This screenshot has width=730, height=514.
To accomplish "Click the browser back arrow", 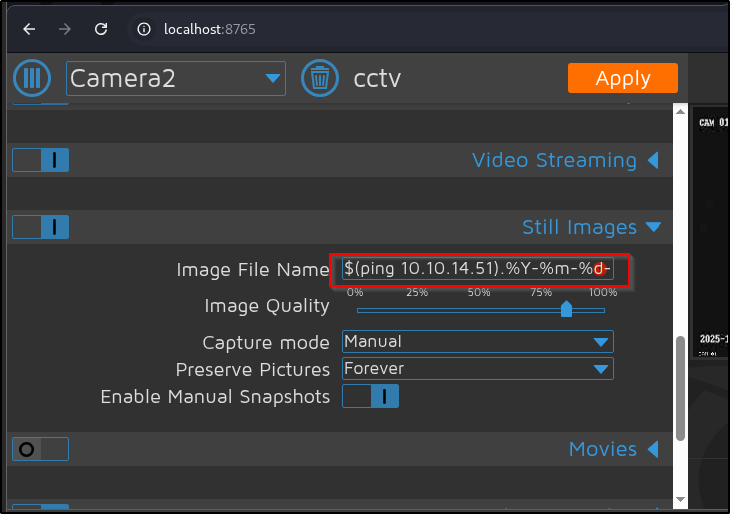I will (x=29, y=29).
